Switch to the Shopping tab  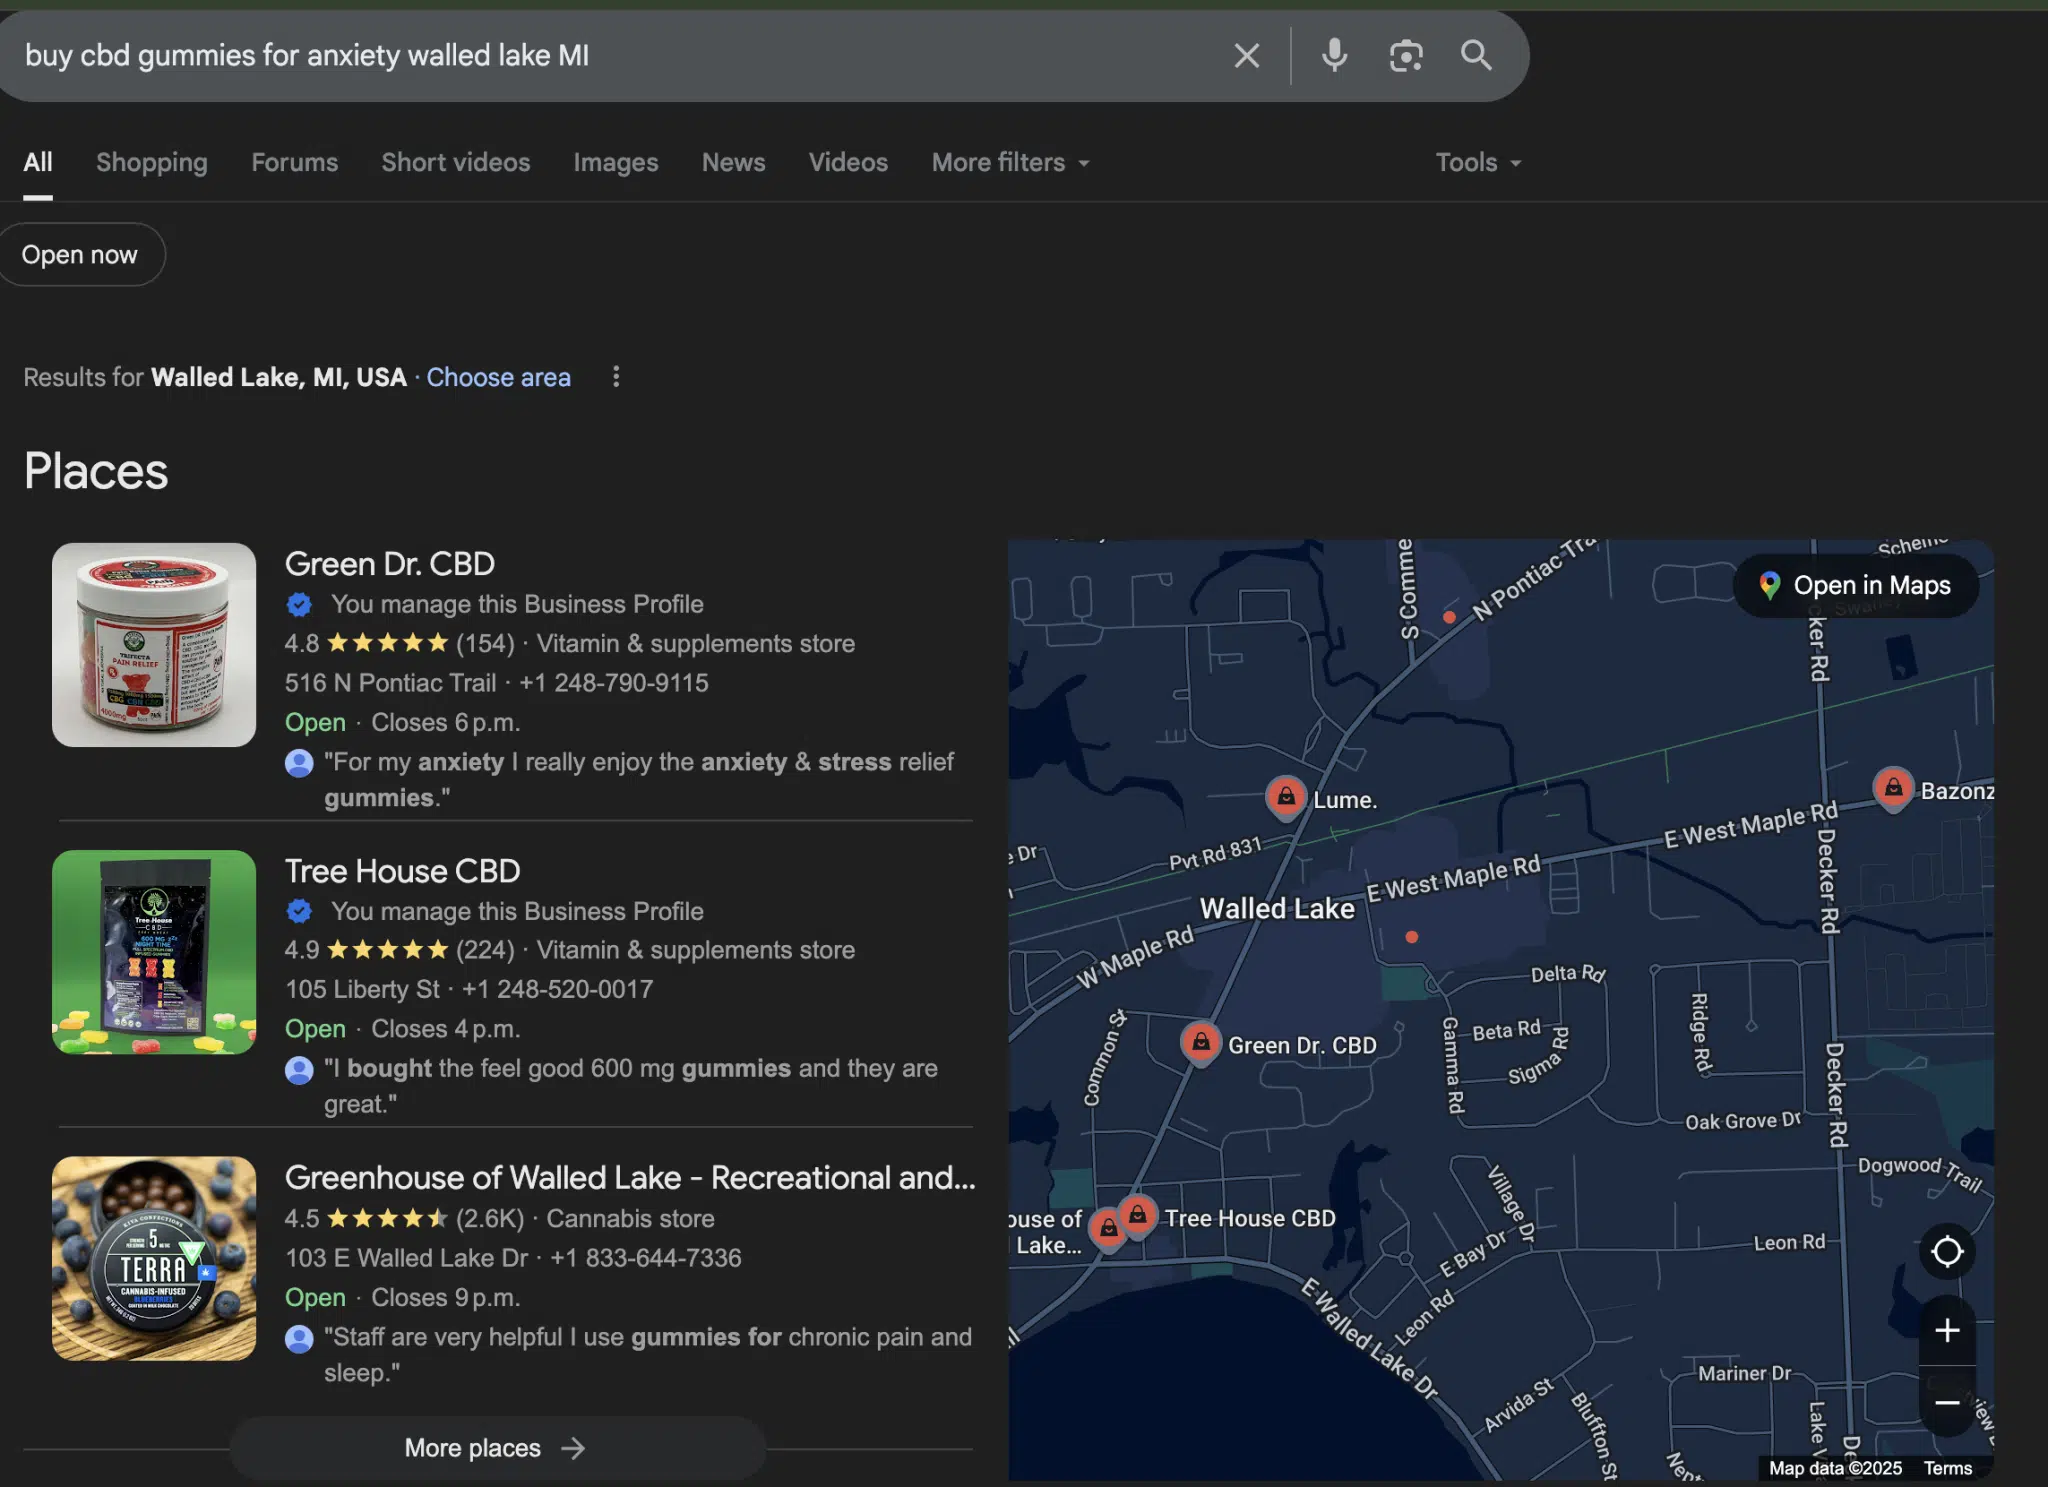click(x=152, y=162)
